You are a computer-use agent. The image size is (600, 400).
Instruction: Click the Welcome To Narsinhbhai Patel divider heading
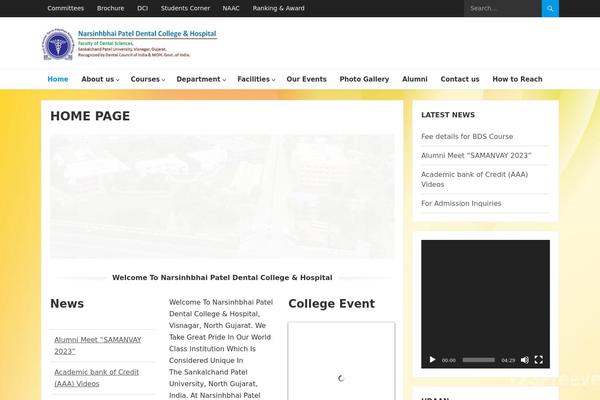[x=222, y=278]
